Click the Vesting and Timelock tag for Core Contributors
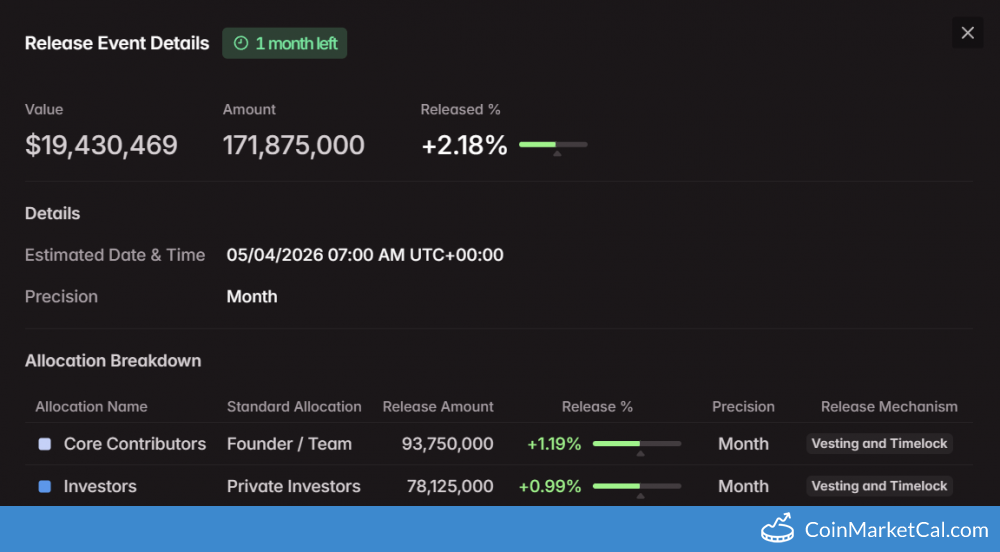 point(879,444)
